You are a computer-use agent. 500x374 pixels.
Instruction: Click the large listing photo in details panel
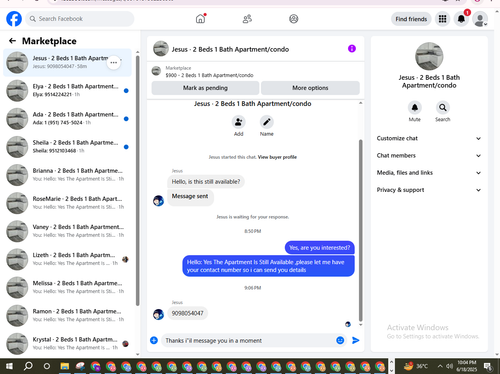pos(429,56)
